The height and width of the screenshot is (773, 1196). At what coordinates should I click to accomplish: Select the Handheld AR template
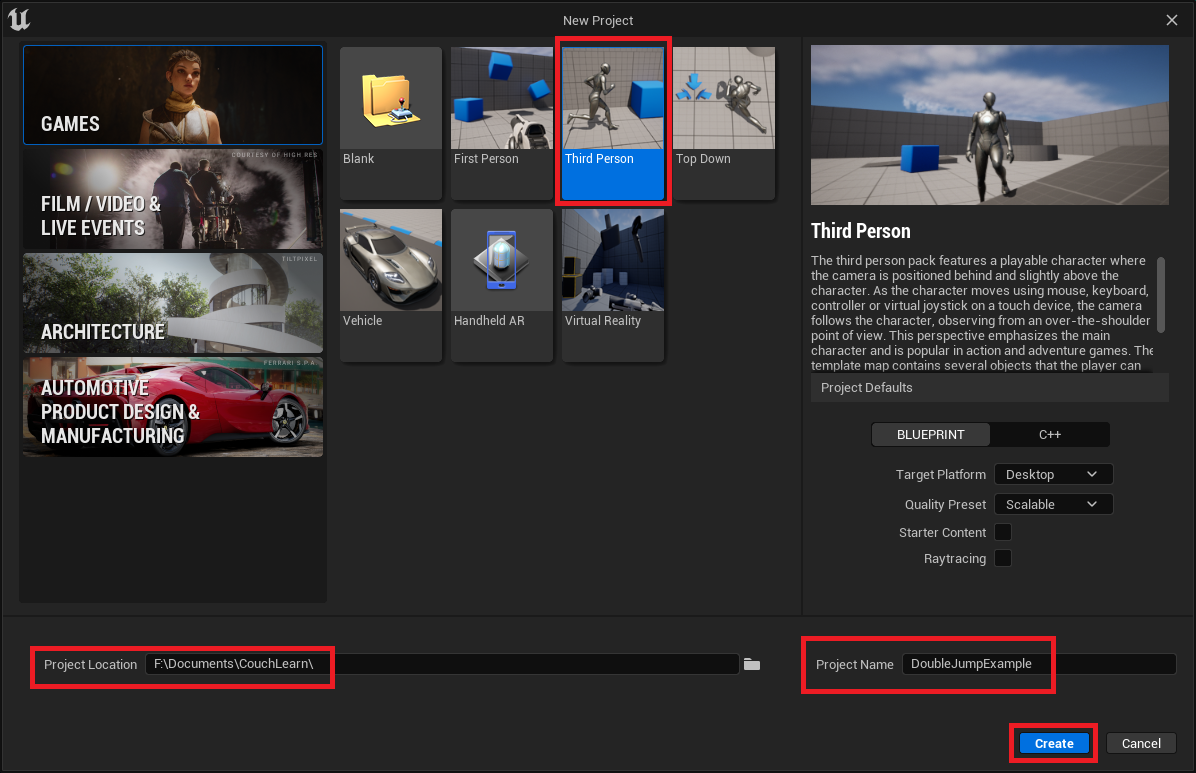coord(501,285)
